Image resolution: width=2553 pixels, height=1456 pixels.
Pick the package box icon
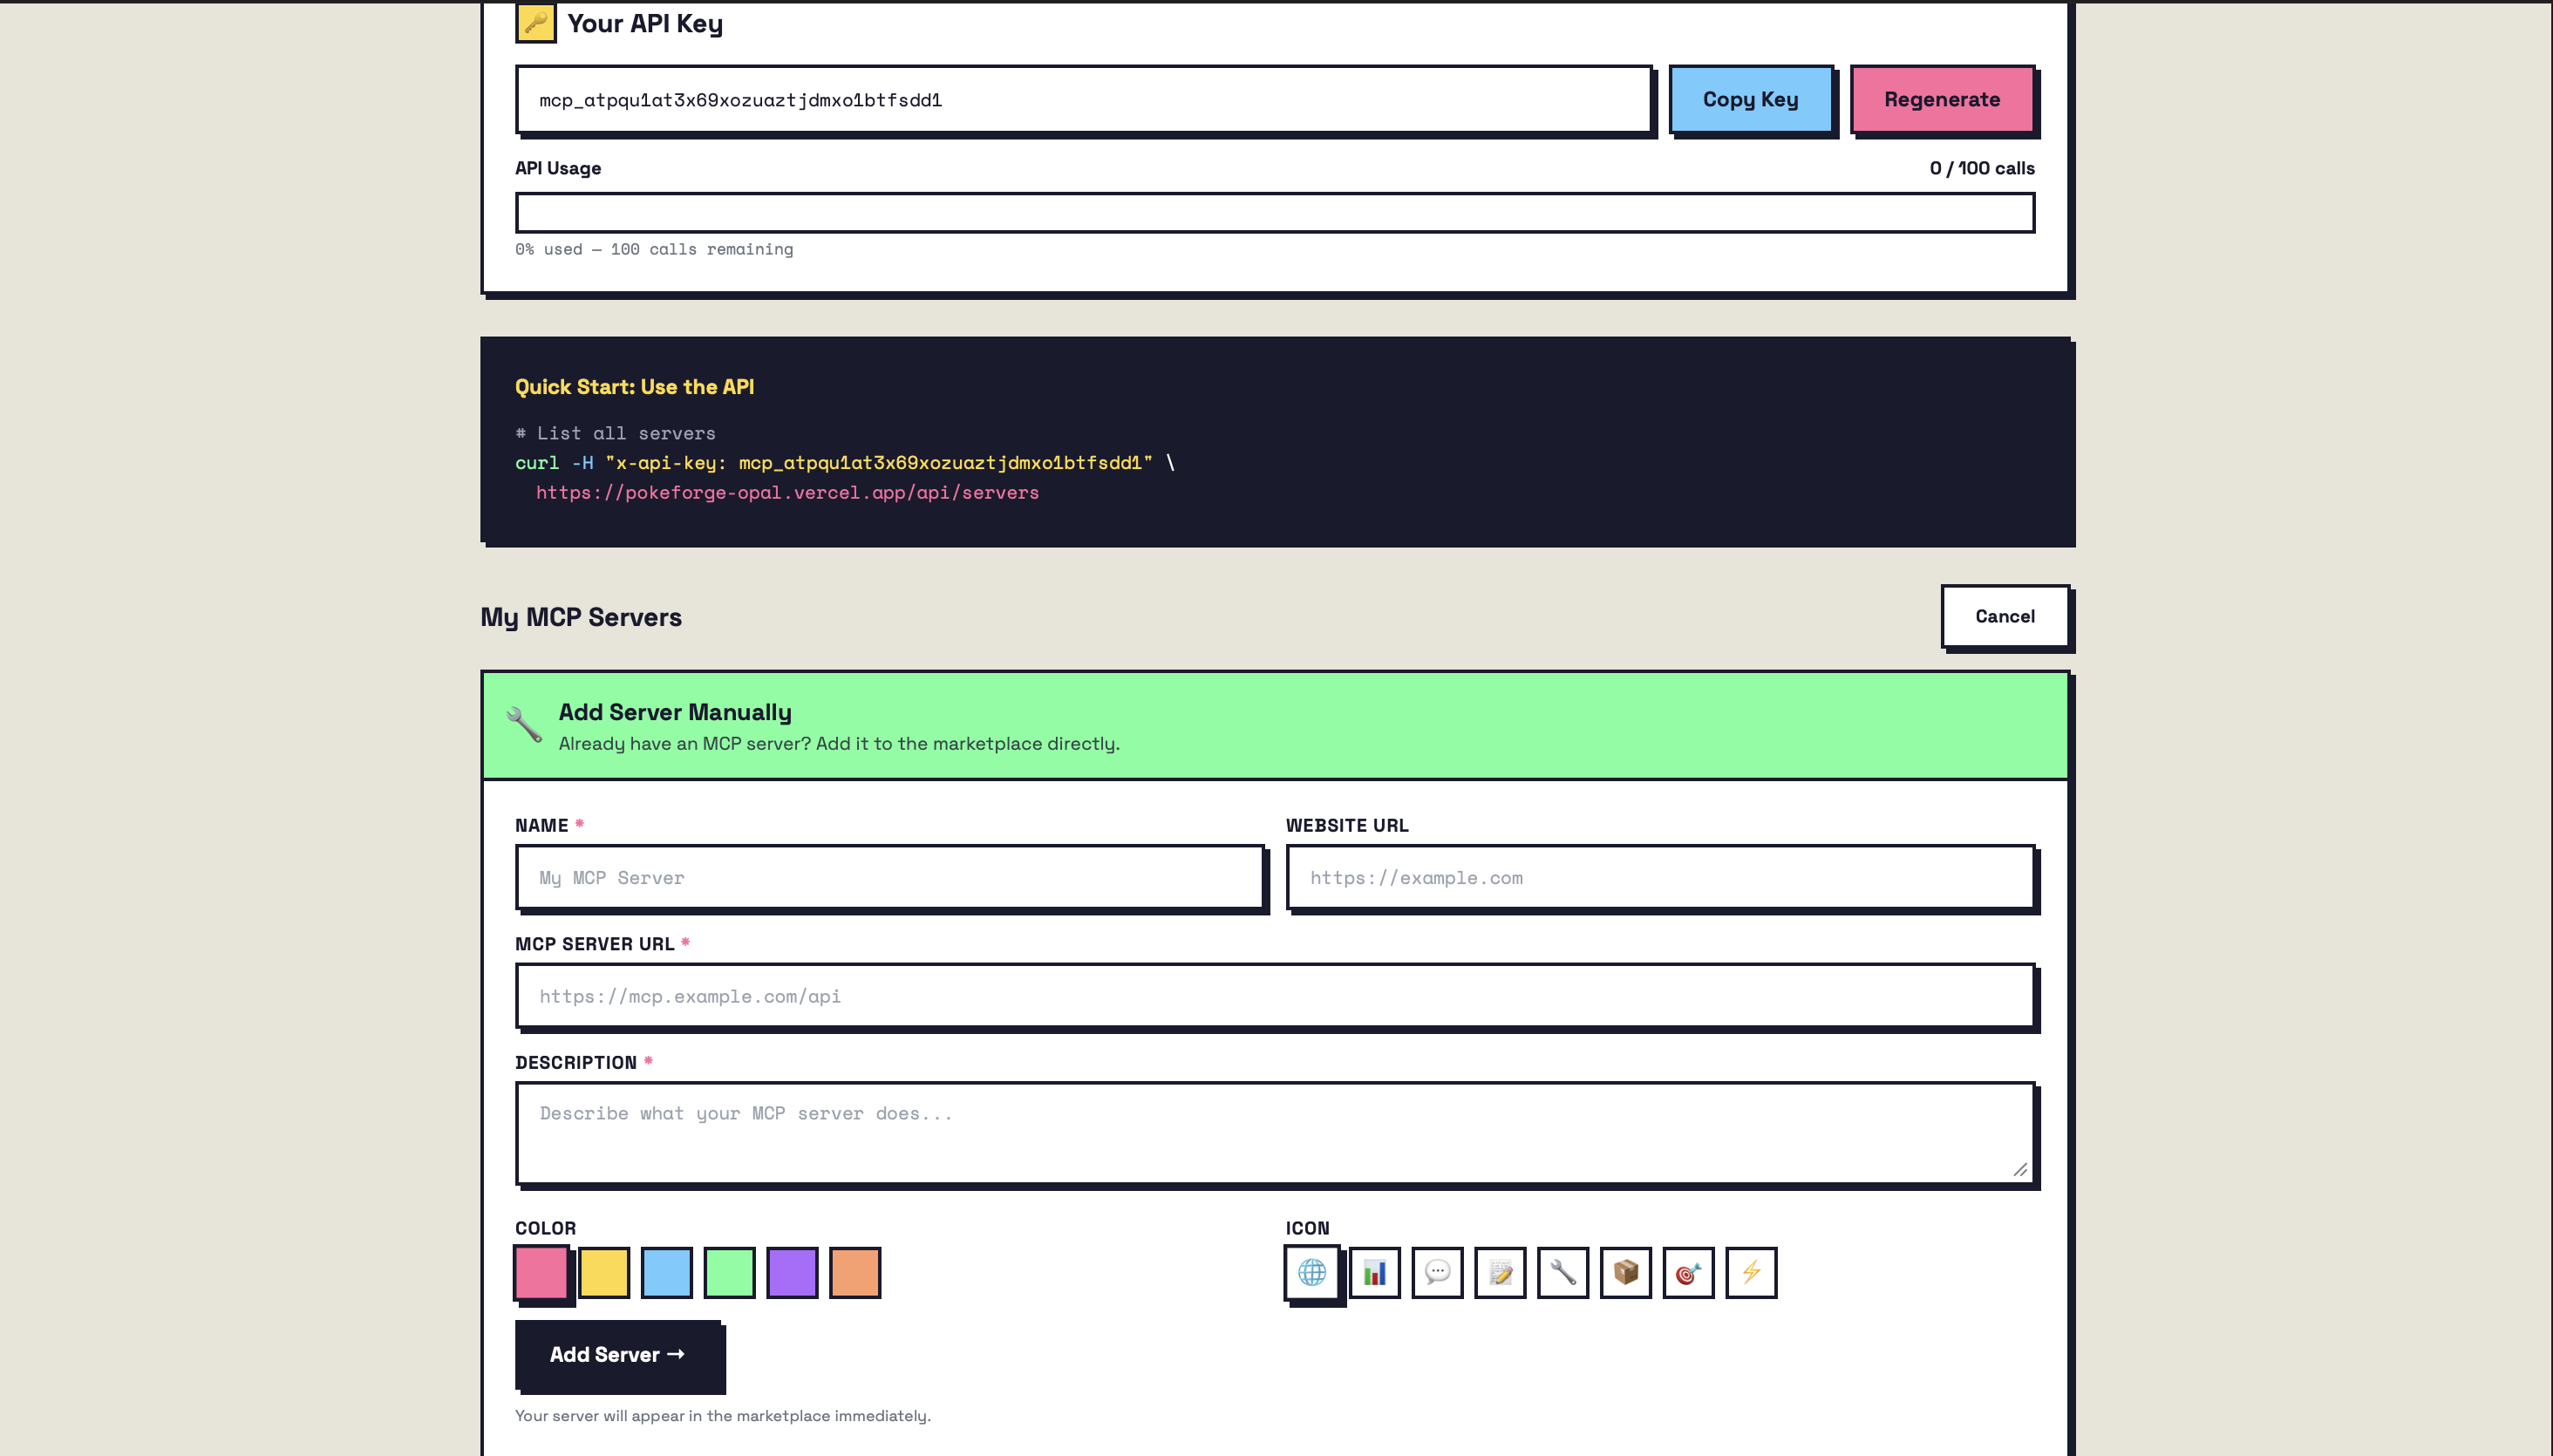[1625, 1272]
